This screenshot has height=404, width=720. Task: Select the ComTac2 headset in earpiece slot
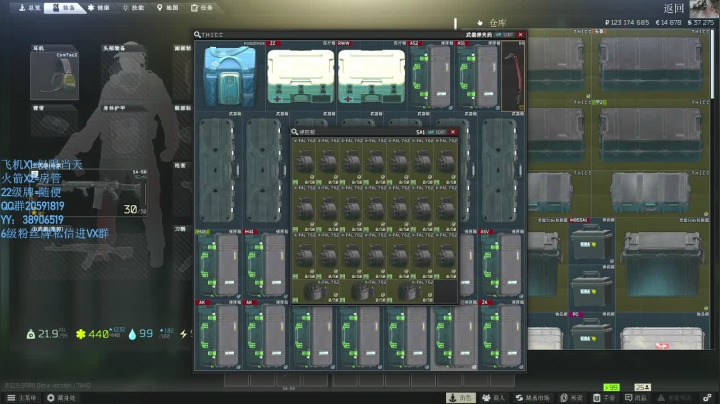pos(55,75)
